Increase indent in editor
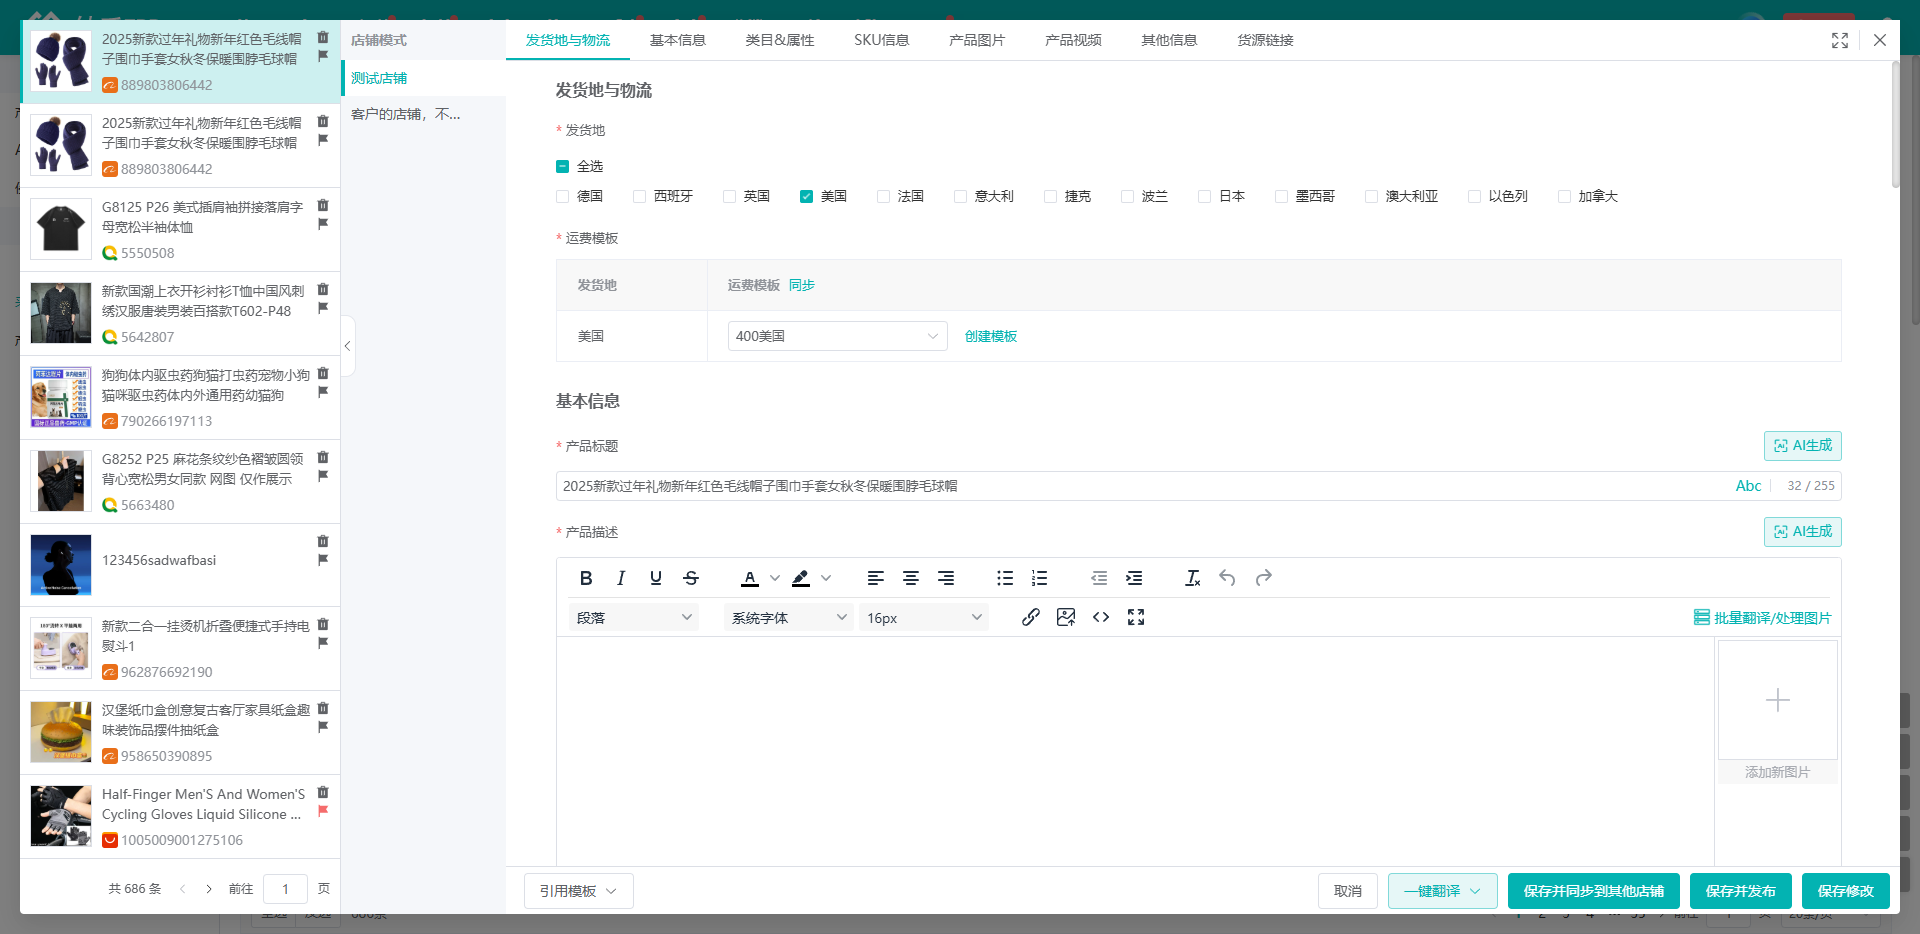Viewport: 1920px width, 934px height. [1134, 578]
